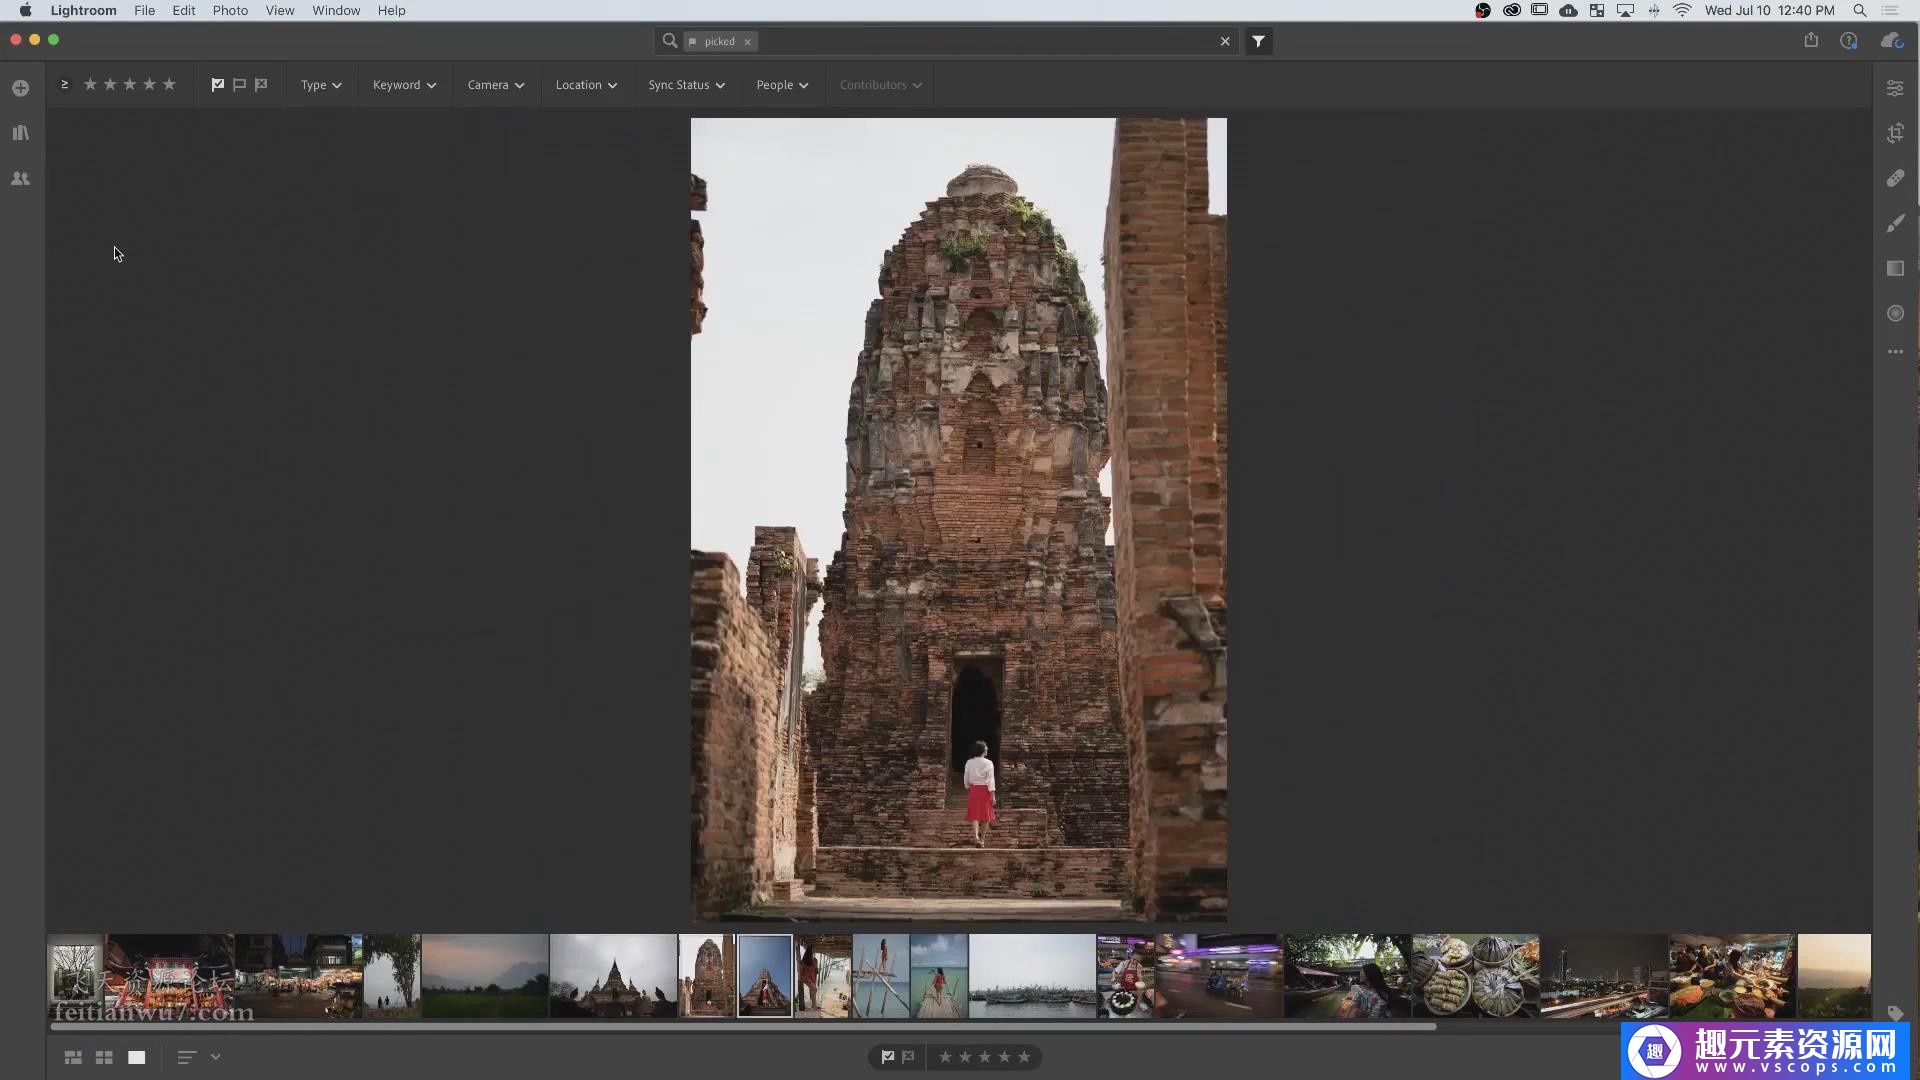Expand the Camera filter dropdown
Image resolution: width=1920 pixels, height=1080 pixels.
click(495, 85)
